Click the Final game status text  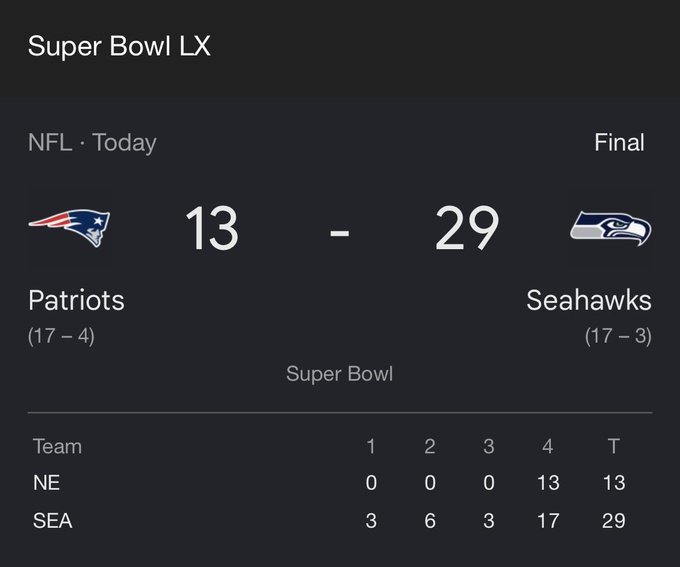pyautogui.click(x=619, y=142)
